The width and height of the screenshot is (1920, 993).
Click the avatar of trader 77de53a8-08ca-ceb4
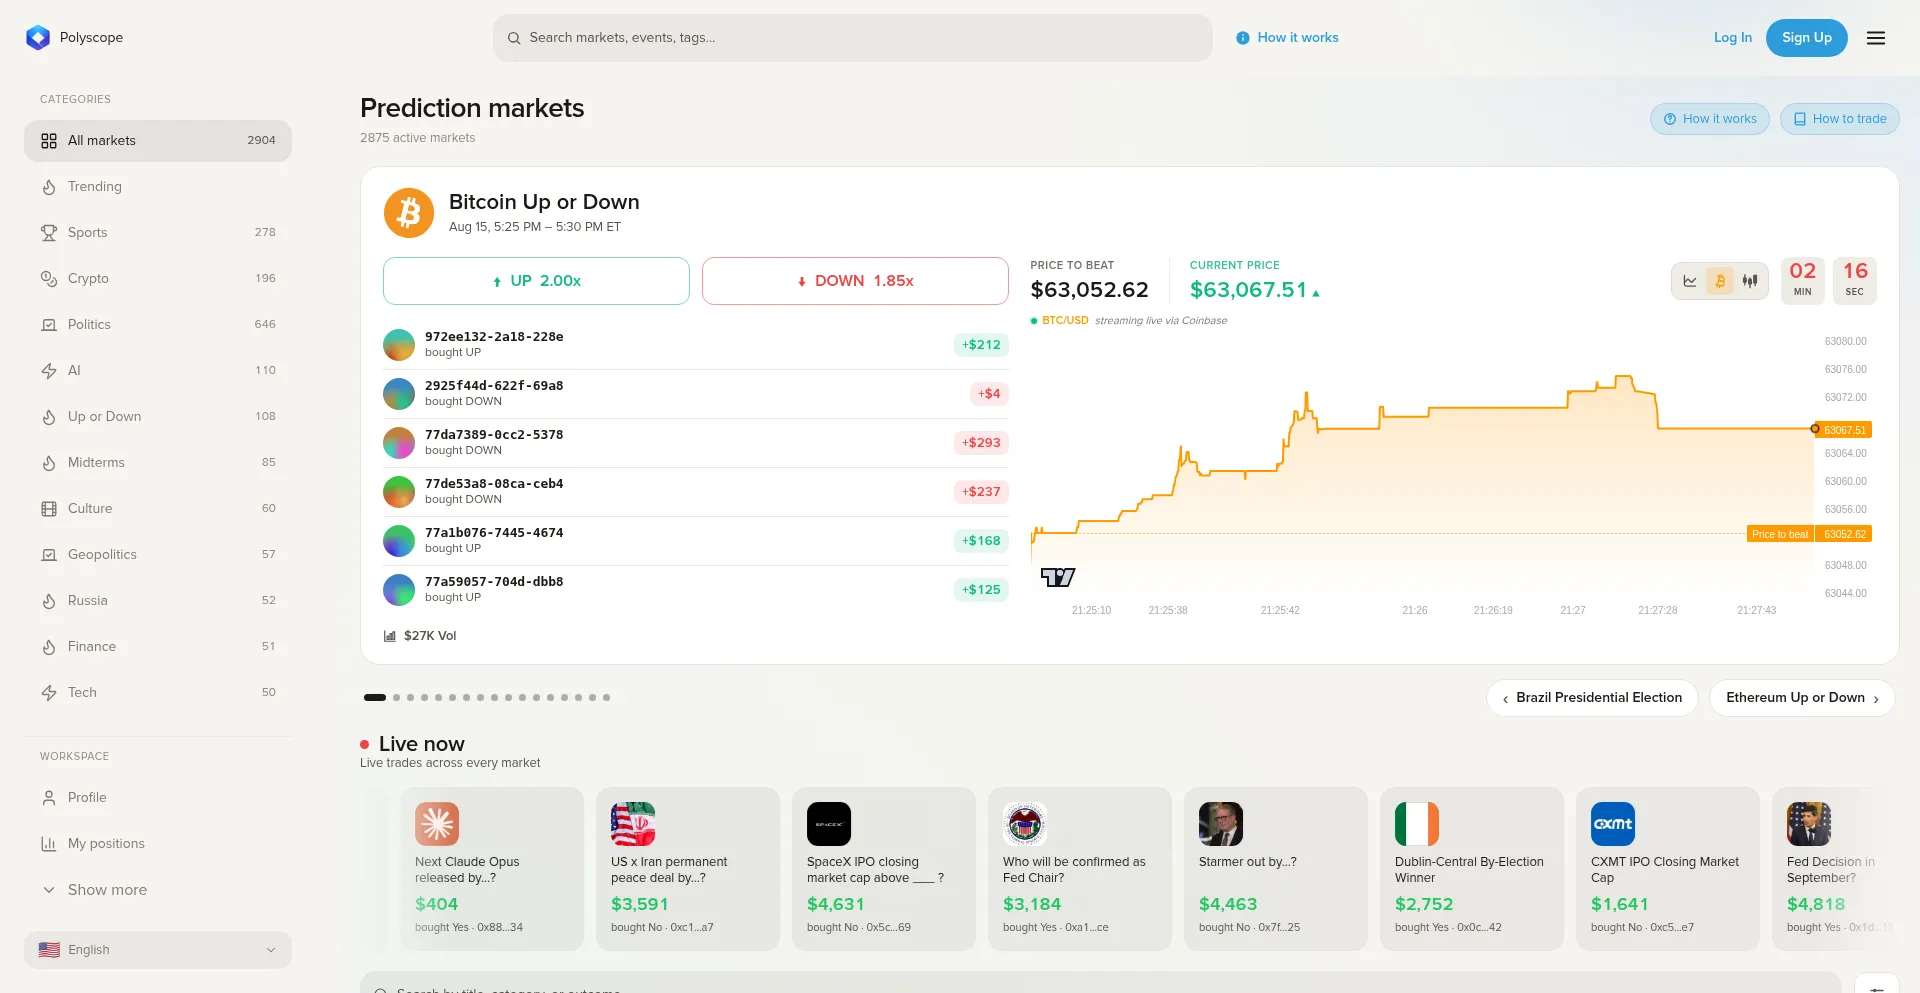[x=399, y=492]
